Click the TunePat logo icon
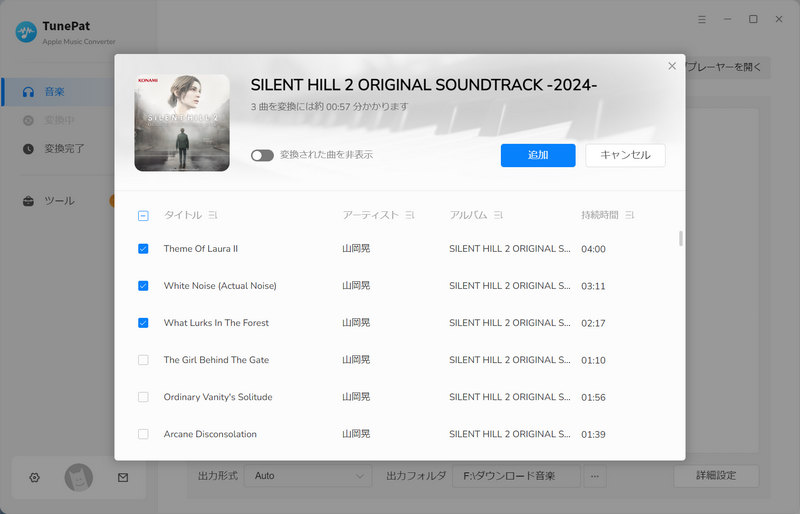This screenshot has height=514, width=800. [26, 32]
